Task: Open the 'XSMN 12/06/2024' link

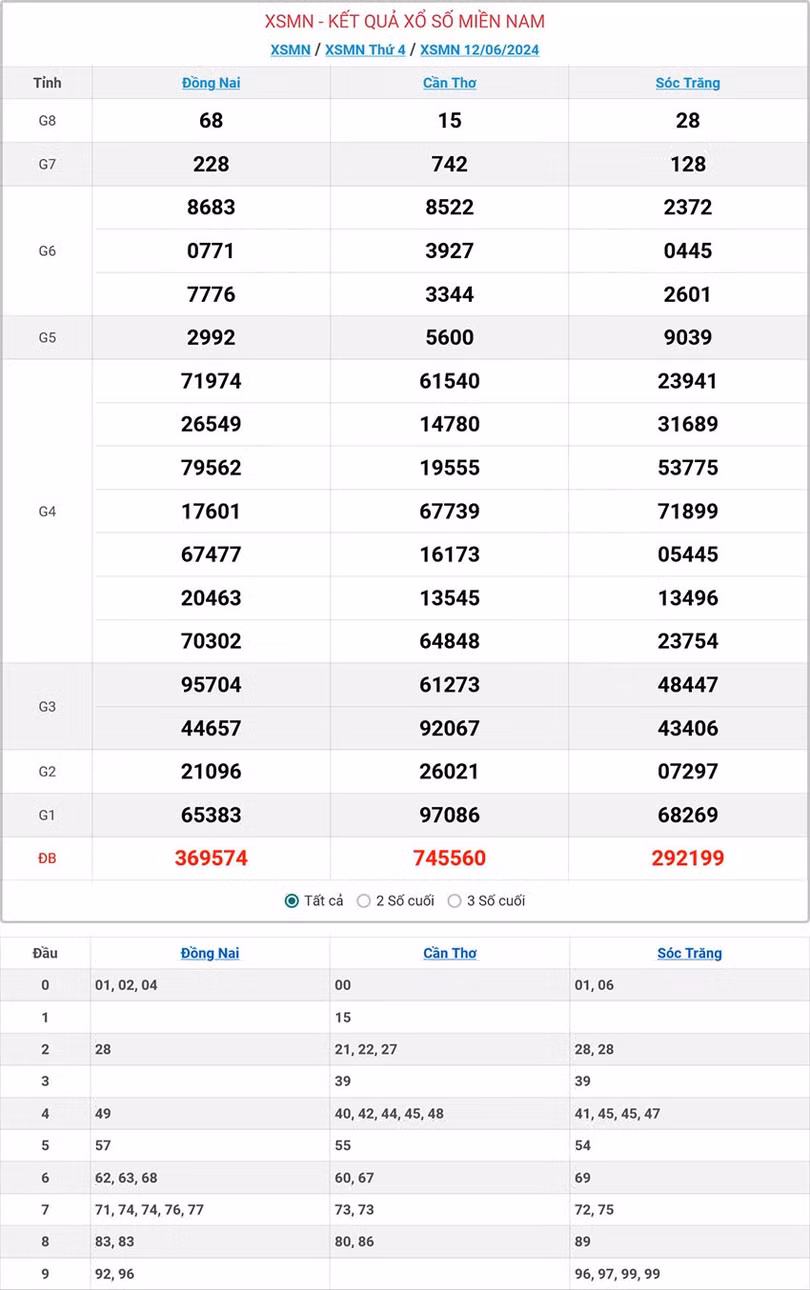Action: [x=479, y=50]
